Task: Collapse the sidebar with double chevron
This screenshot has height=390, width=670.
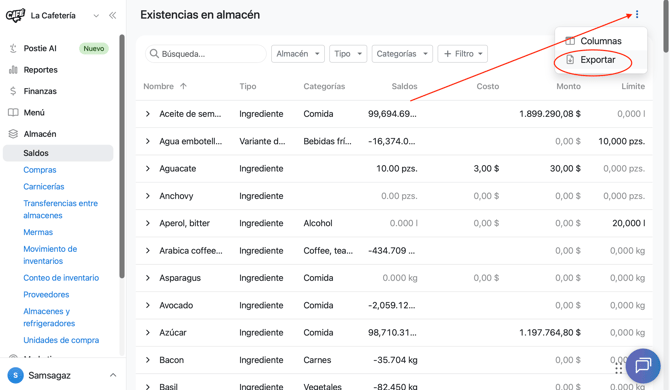Action: click(x=112, y=15)
